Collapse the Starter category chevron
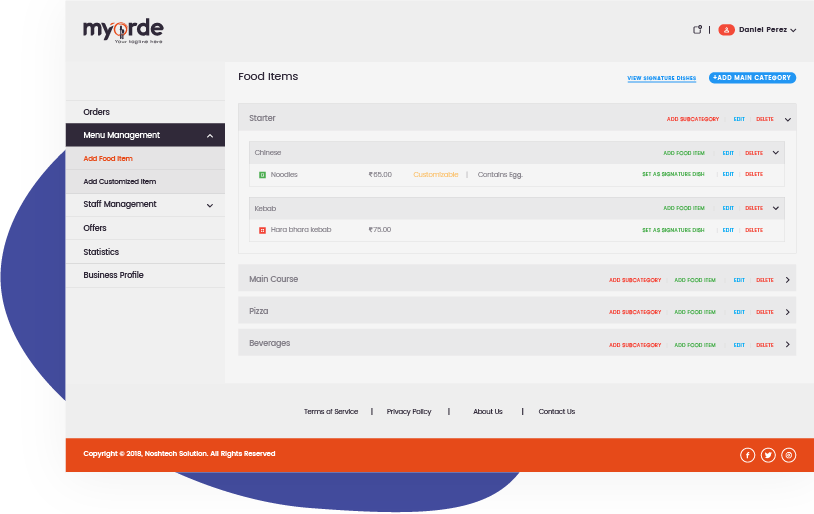Screen dimensions: 814x514 pos(788,119)
